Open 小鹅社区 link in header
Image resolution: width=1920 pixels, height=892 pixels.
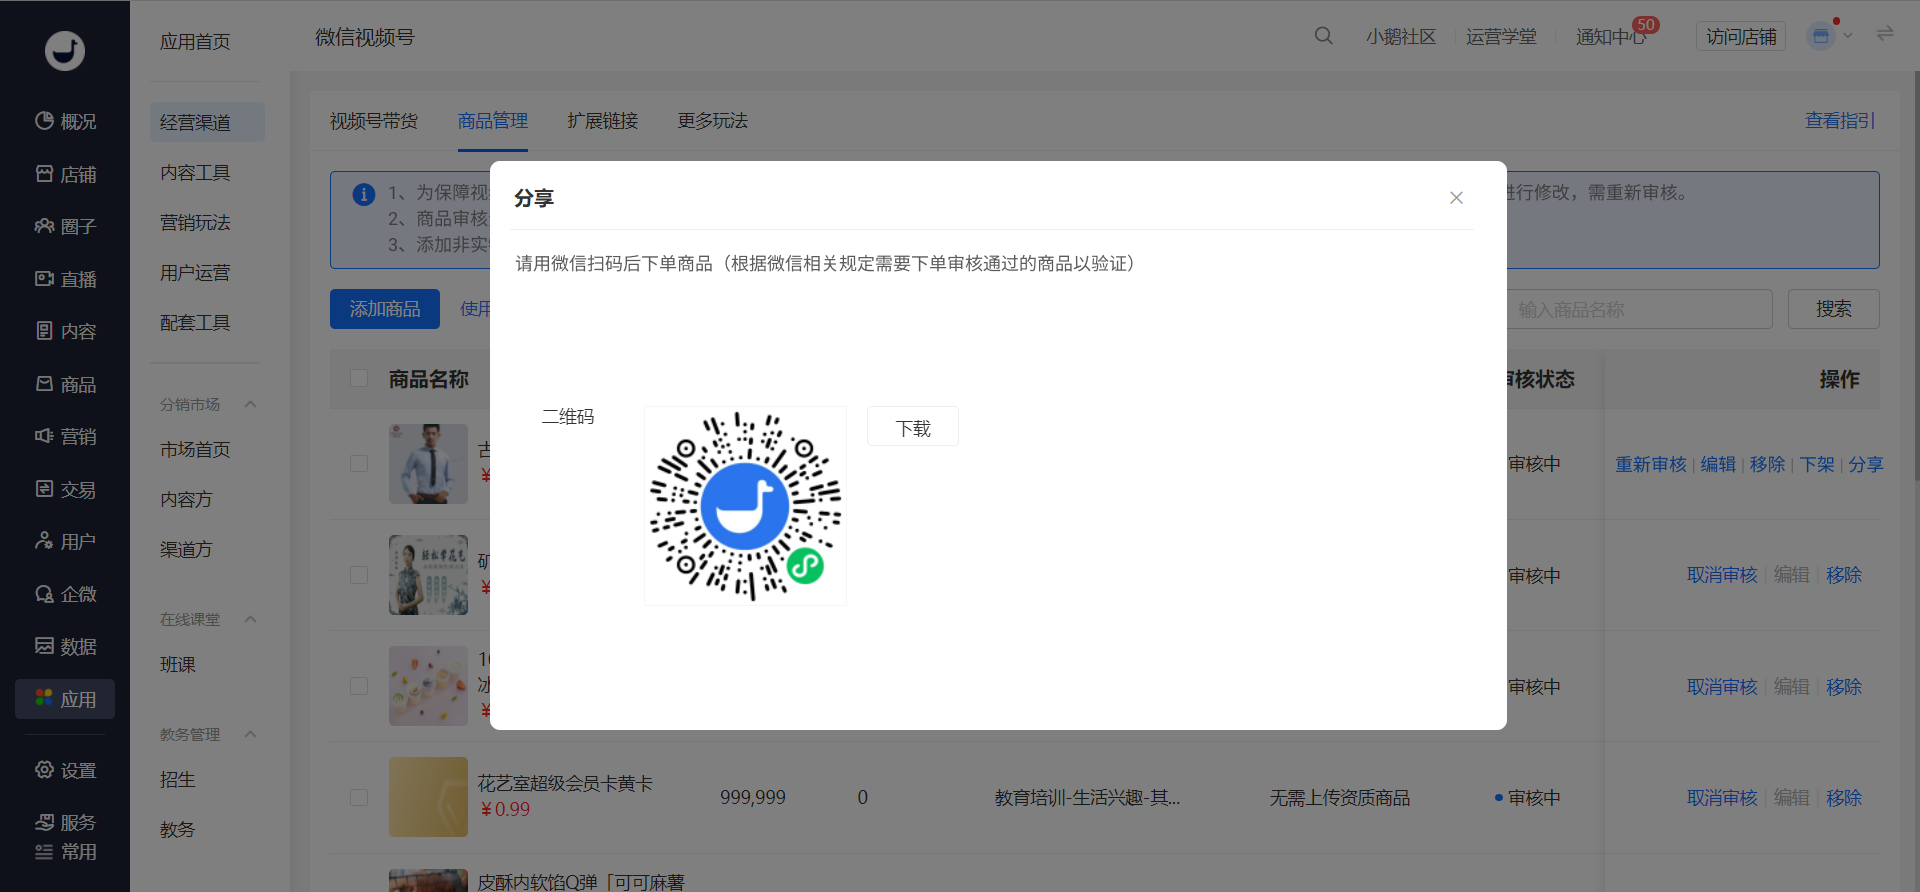click(1401, 36)
